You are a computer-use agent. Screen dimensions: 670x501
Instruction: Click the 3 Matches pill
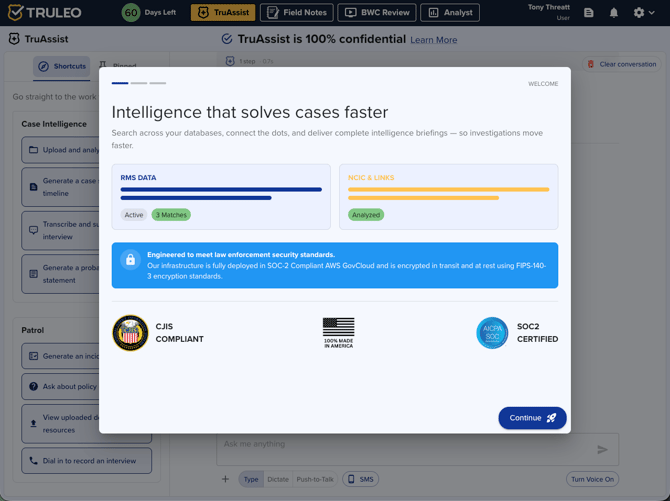point(171,215)
